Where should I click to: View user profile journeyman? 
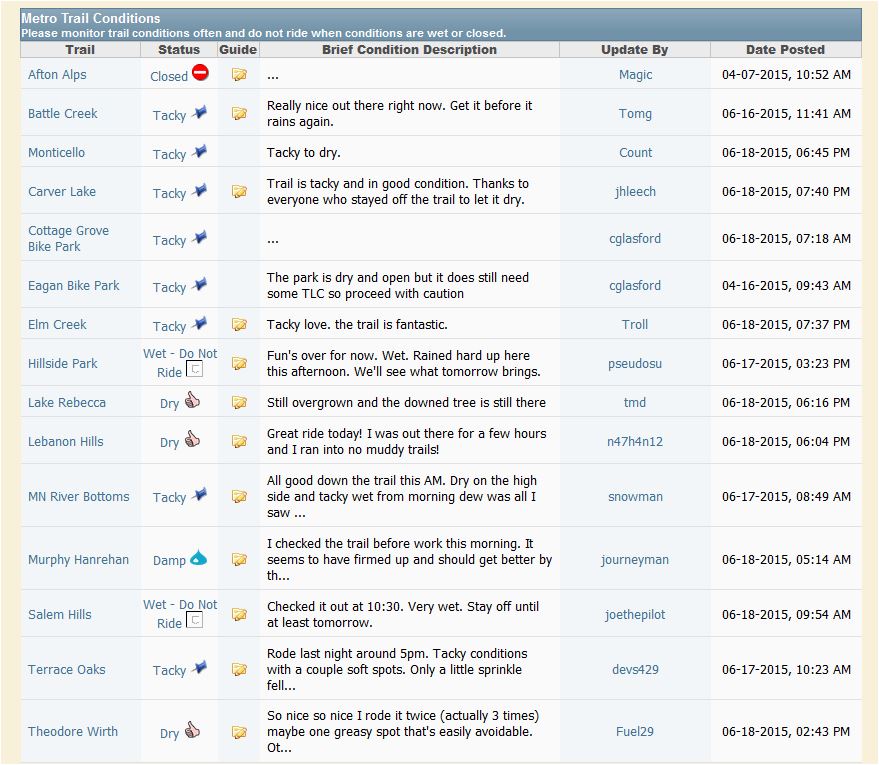[x=635, y=559]
